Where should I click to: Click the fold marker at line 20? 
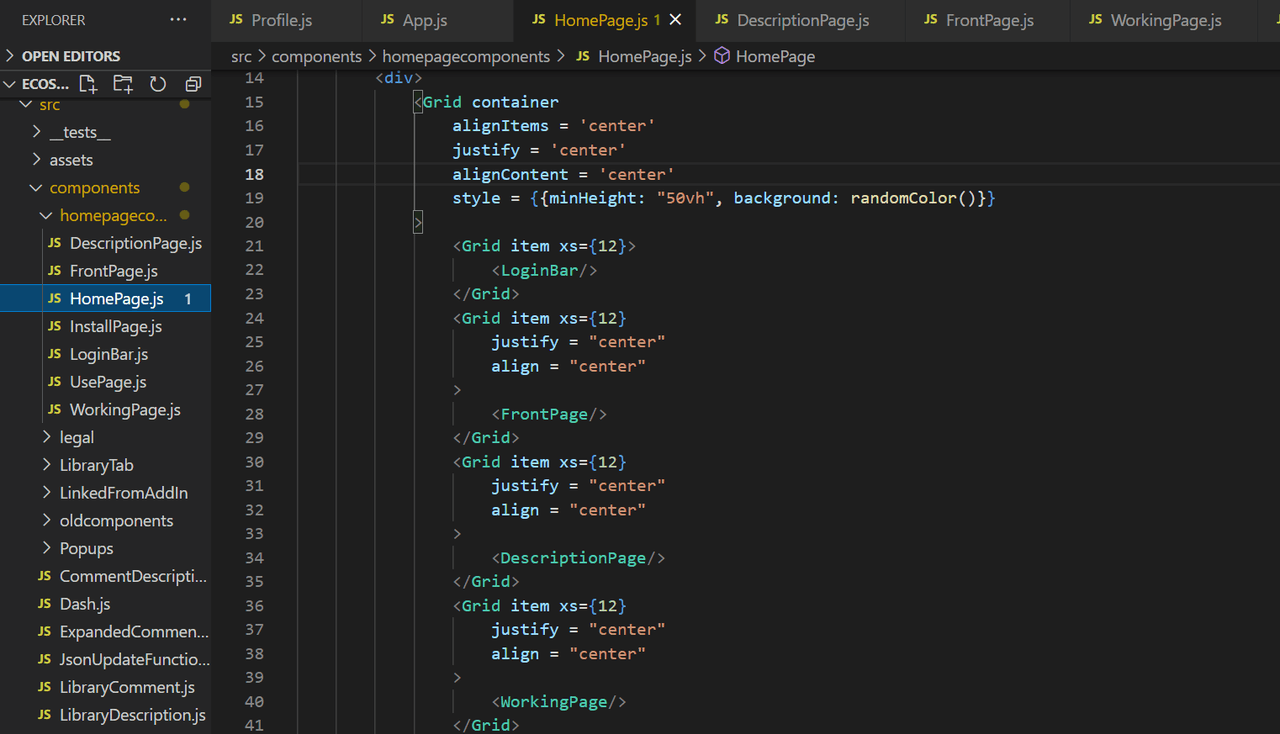[x=418, y=222]
